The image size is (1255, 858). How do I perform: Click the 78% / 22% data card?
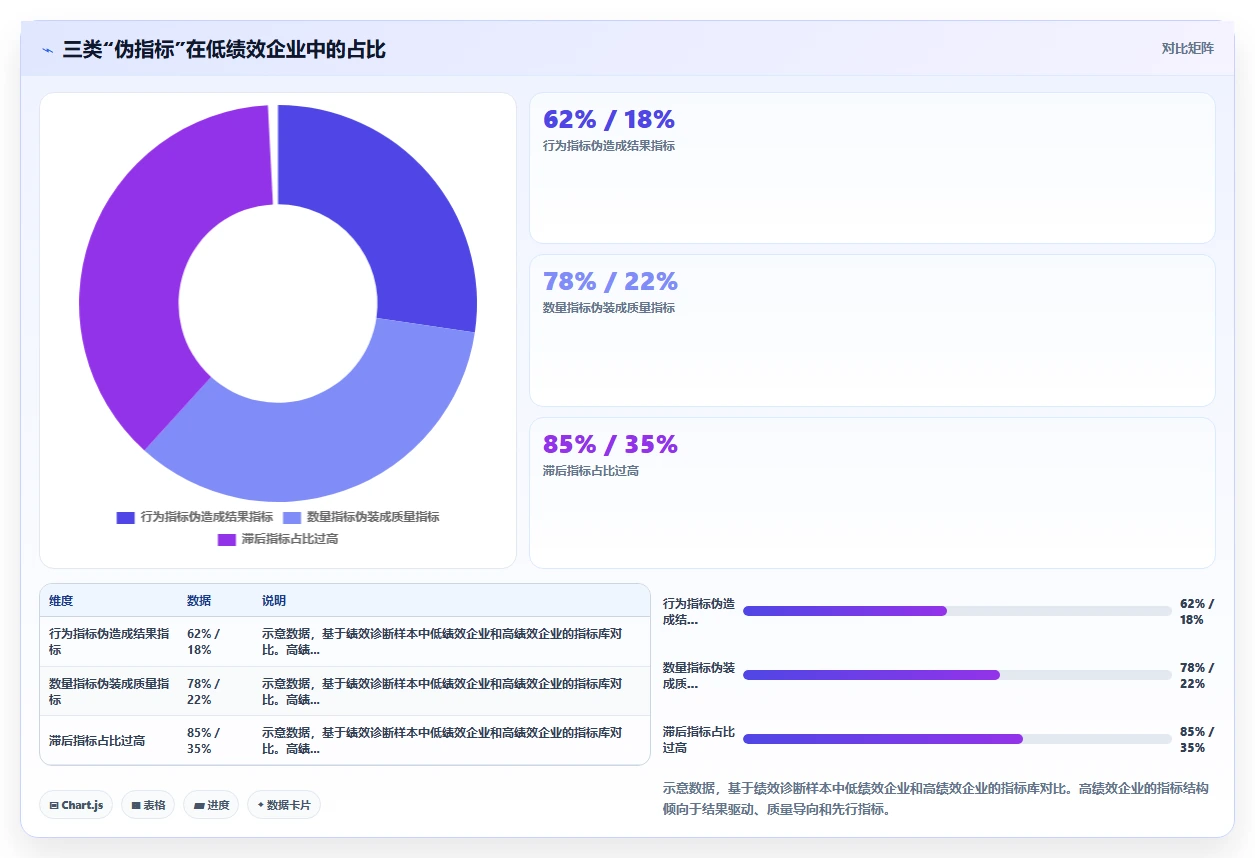coord(872,330)
